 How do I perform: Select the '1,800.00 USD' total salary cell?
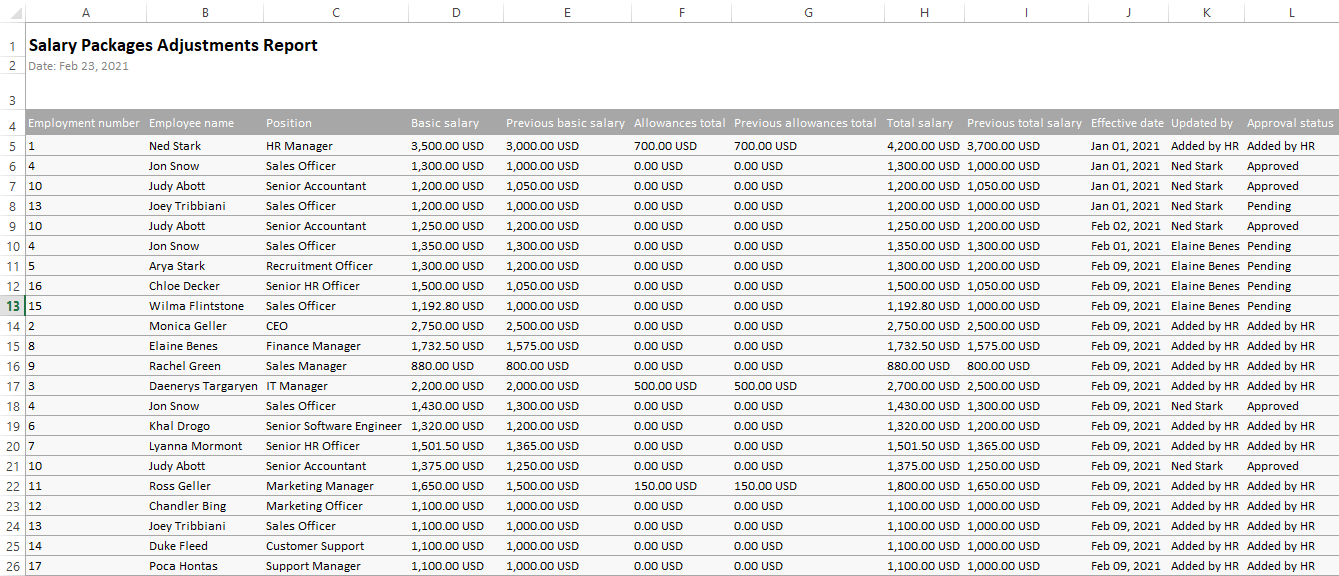923,486
